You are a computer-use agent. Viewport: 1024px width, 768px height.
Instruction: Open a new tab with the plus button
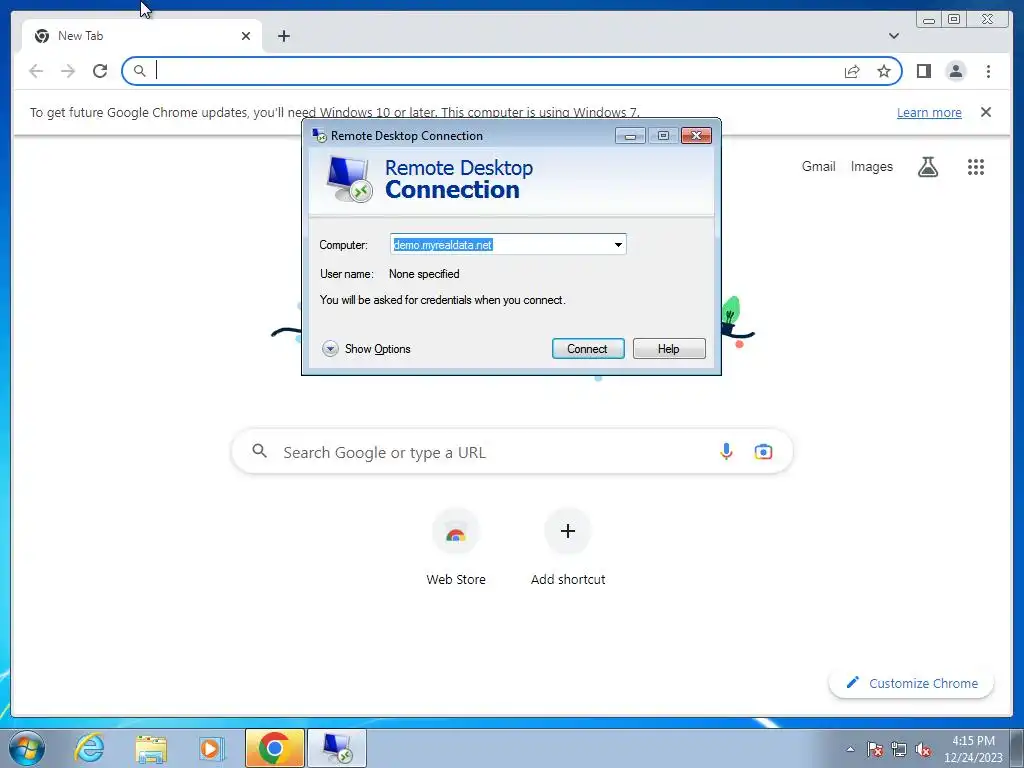coord(283,36)
